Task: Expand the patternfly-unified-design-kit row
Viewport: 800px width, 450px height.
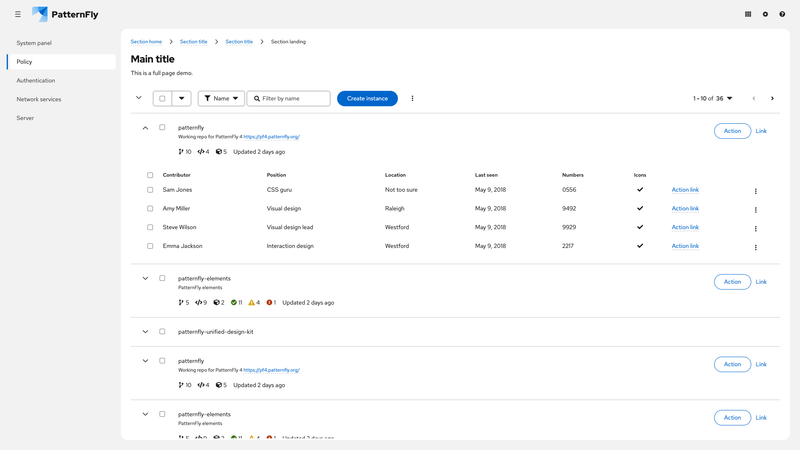Action: tap(145, 332)
